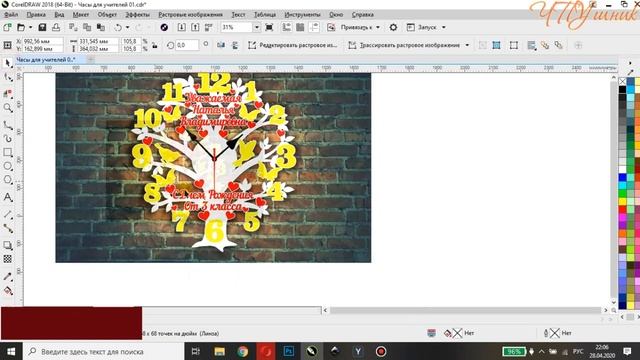Expand the Undo history dropdown arrow
The image size is (640, 360).
tap(127, 27)
